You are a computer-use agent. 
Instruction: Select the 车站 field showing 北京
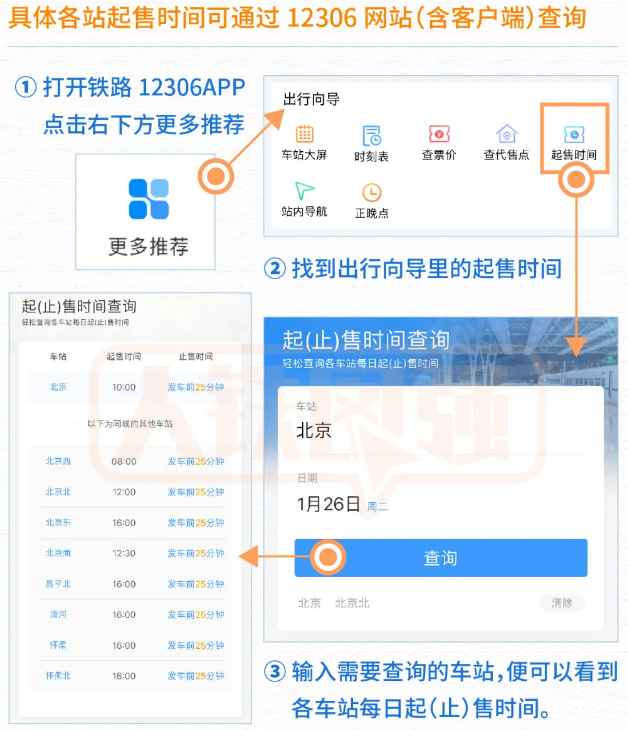(441, 422)
